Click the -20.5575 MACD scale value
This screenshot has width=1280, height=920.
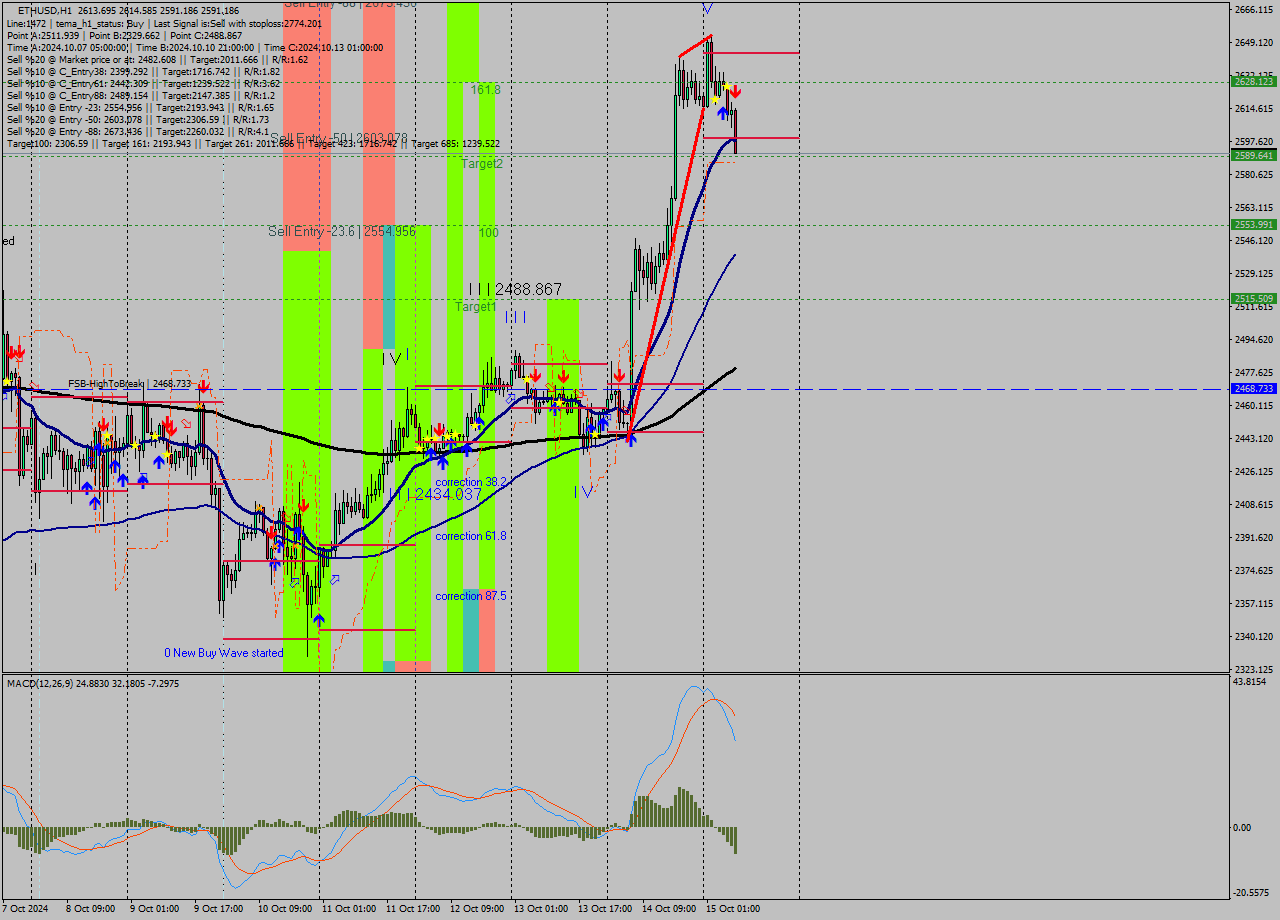(1252, 893)
